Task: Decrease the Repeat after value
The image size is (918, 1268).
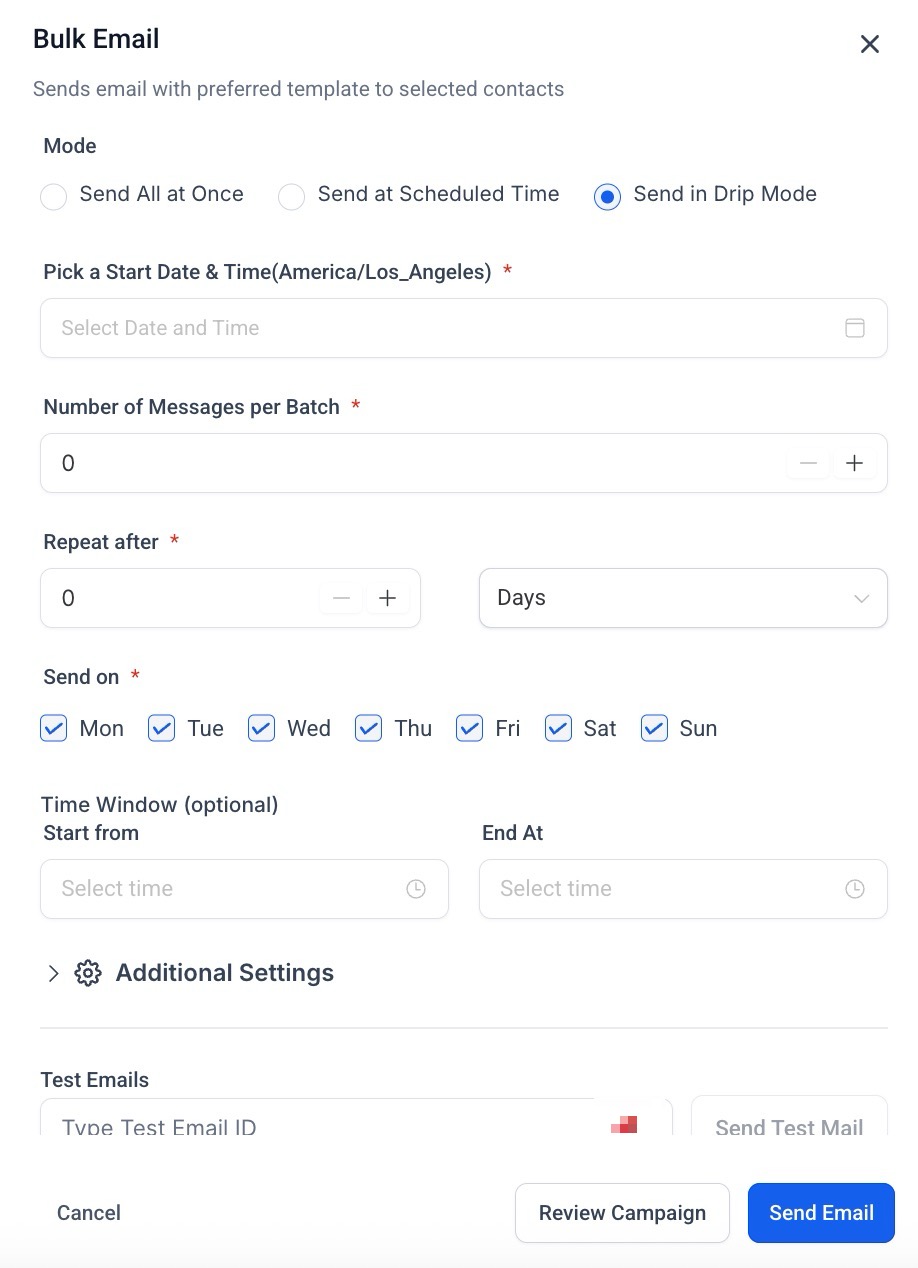Action: click(341, 598)
